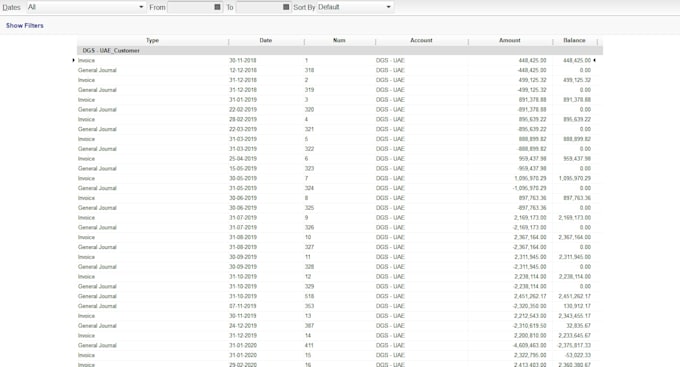Select the DGS - UAE_Customer group header row
Viewport: 680px width, 367px height.
[x=340, y=50]
